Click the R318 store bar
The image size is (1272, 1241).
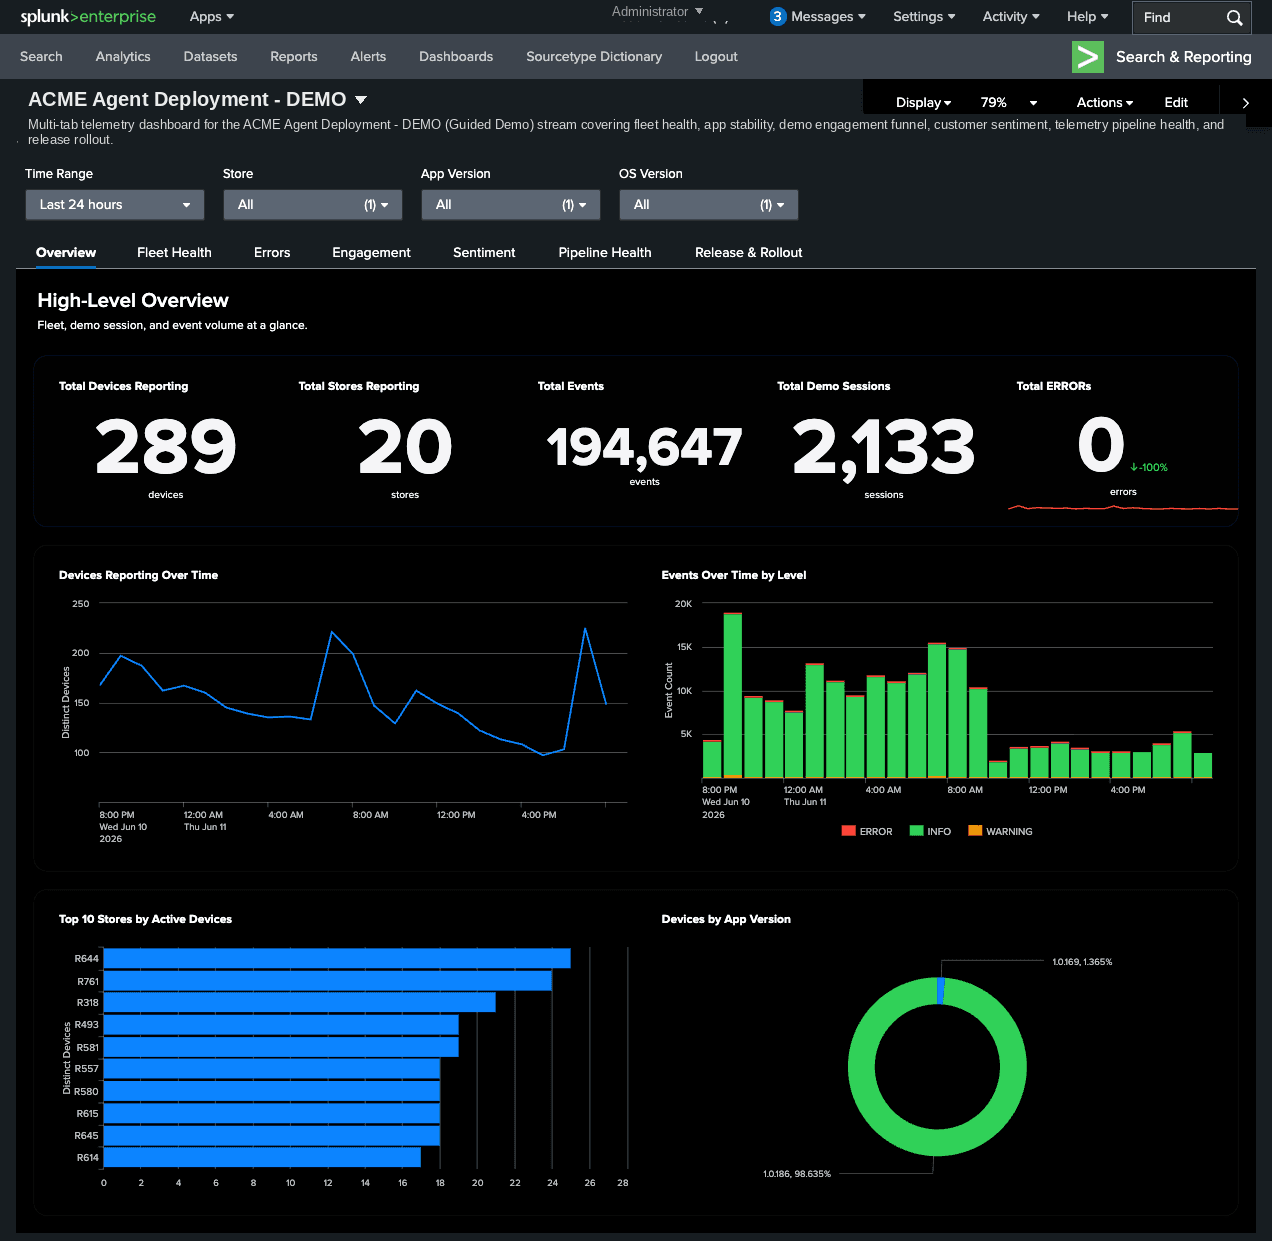point(300,1003)
